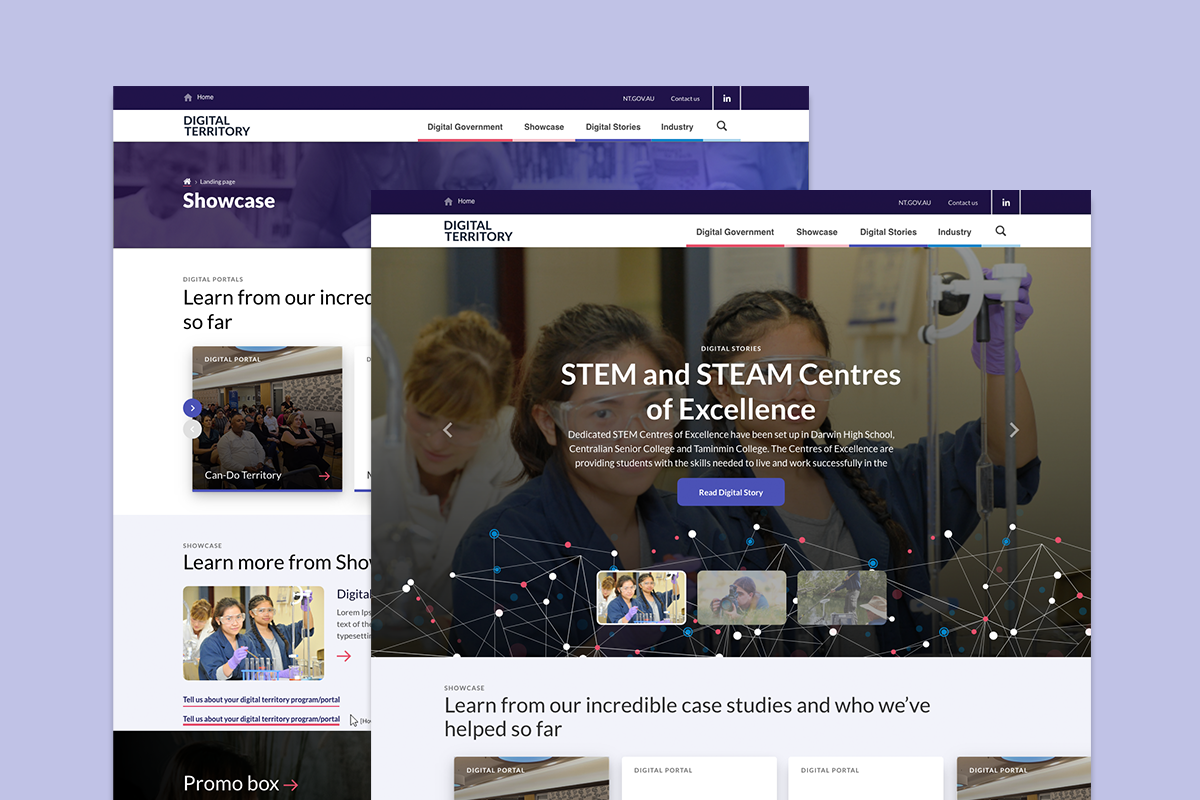Select the first hero thumbnail of students in the lab
The image size is (1200, 800).
[x=641, y=598]
